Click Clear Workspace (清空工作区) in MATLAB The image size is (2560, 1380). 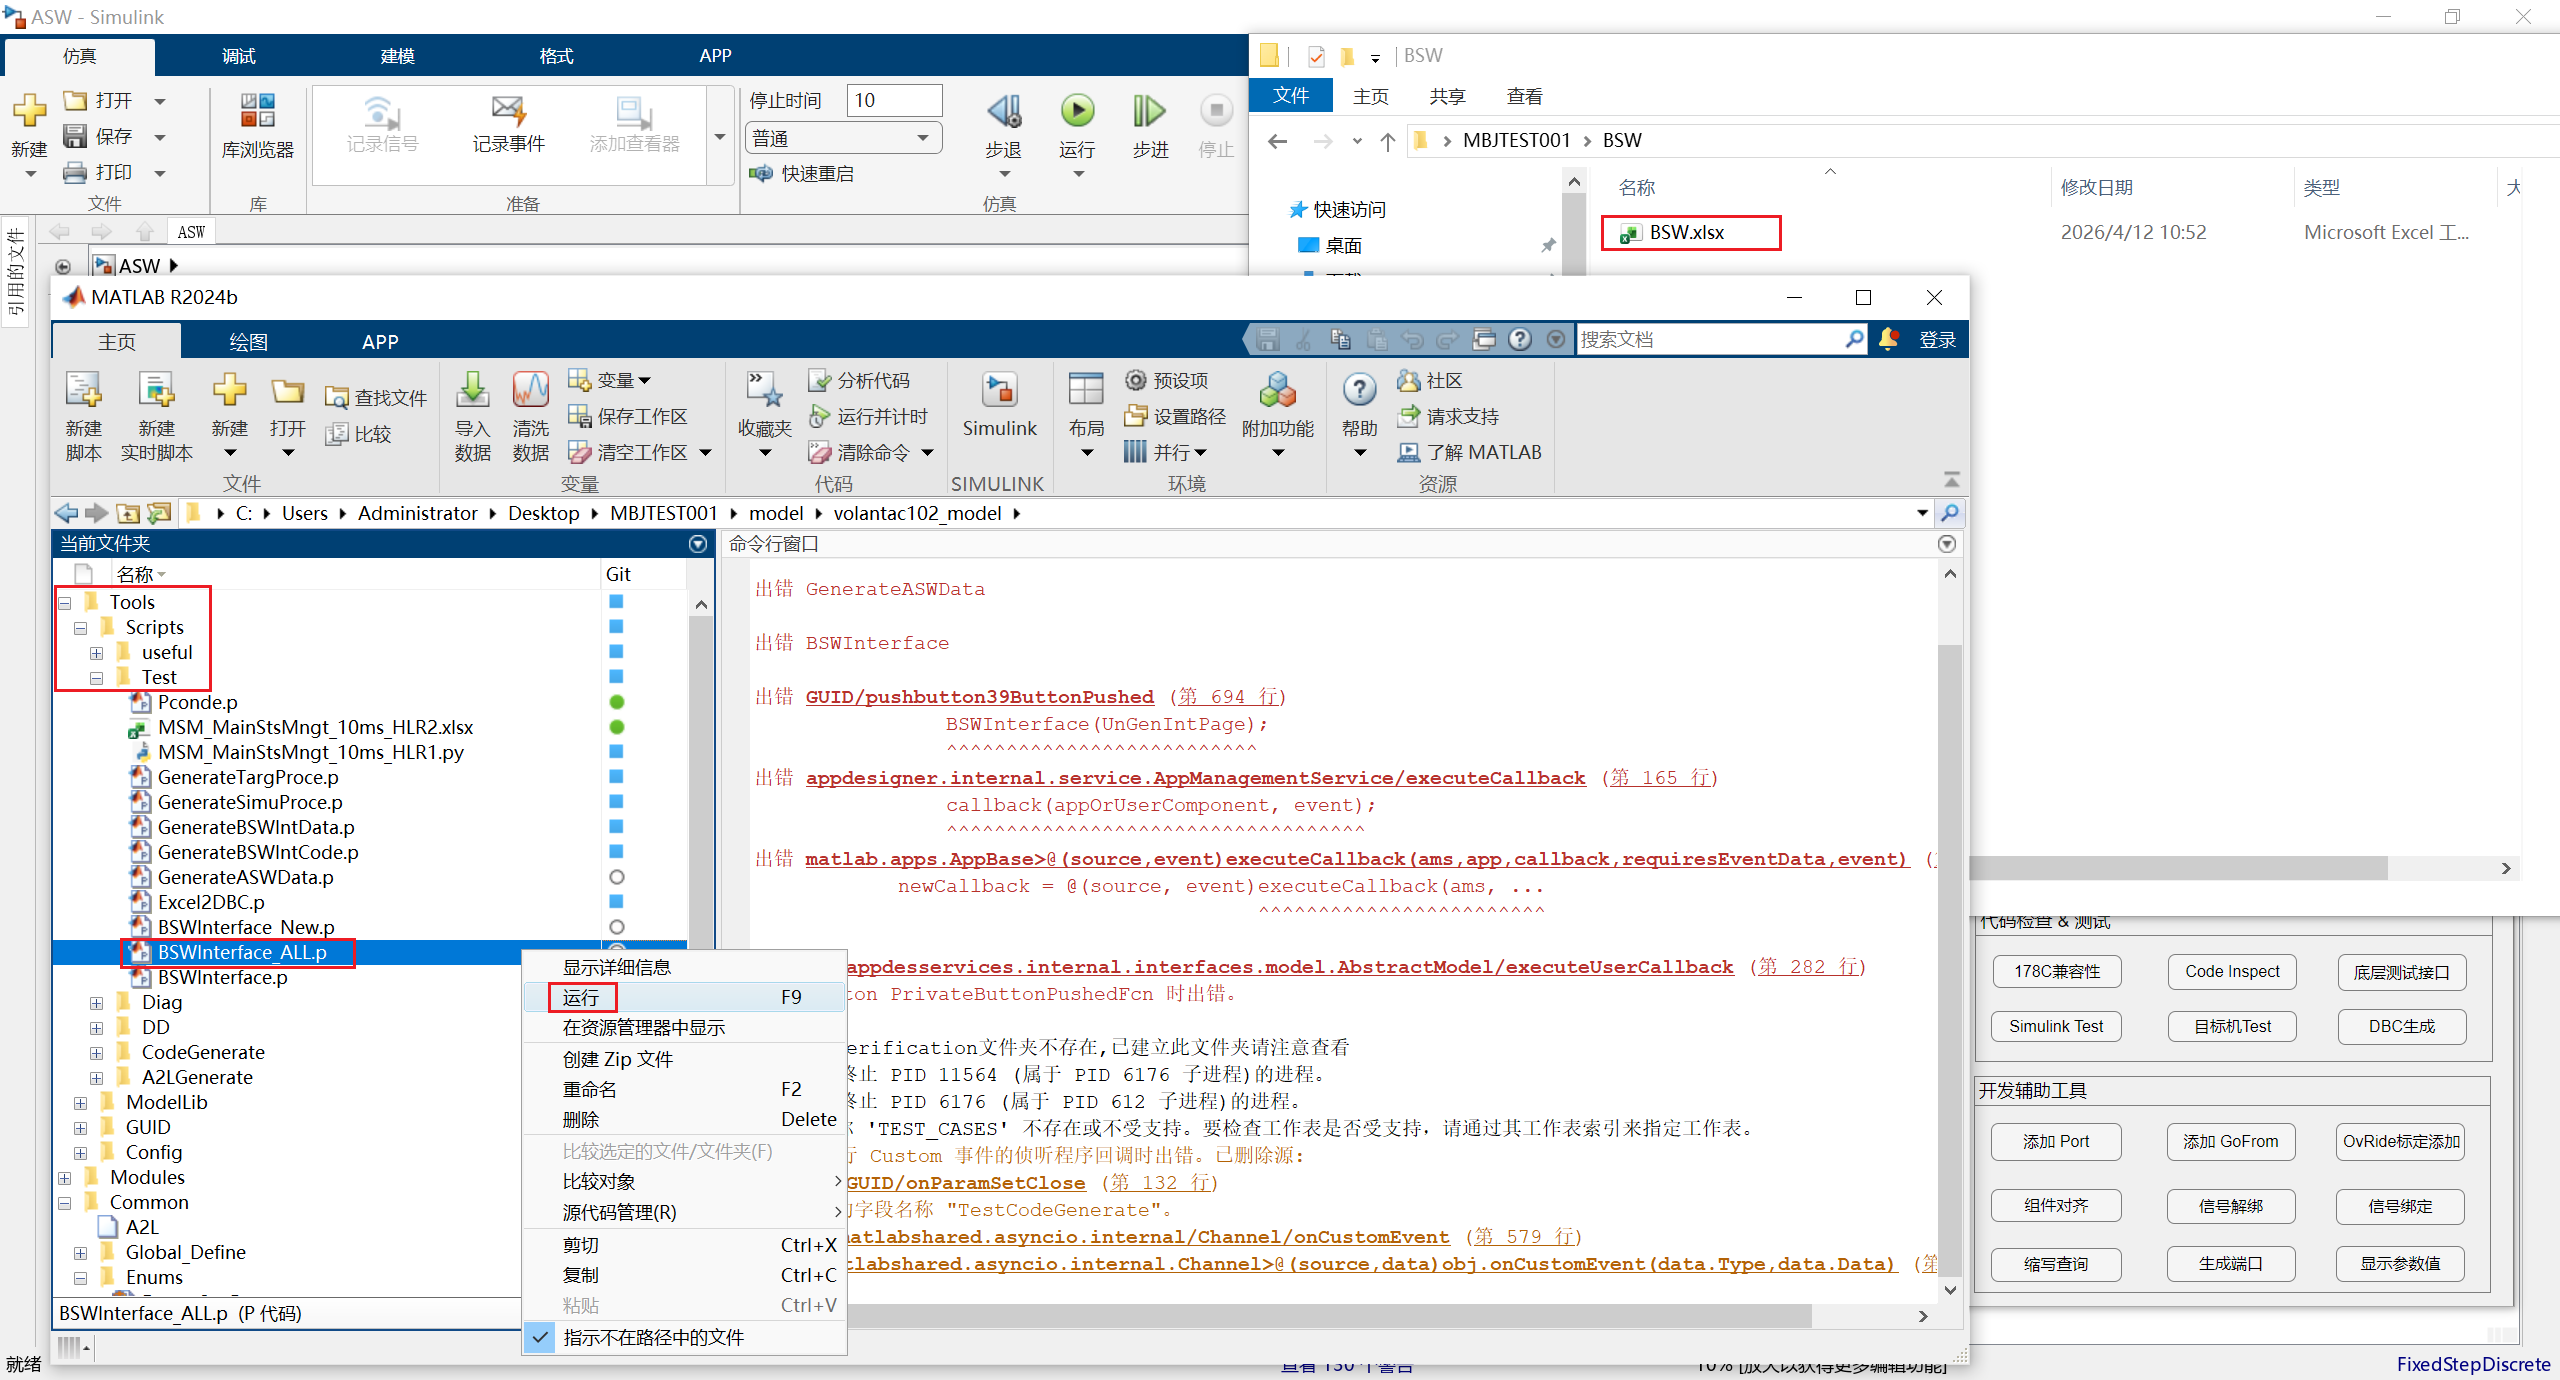coord(641,453)
